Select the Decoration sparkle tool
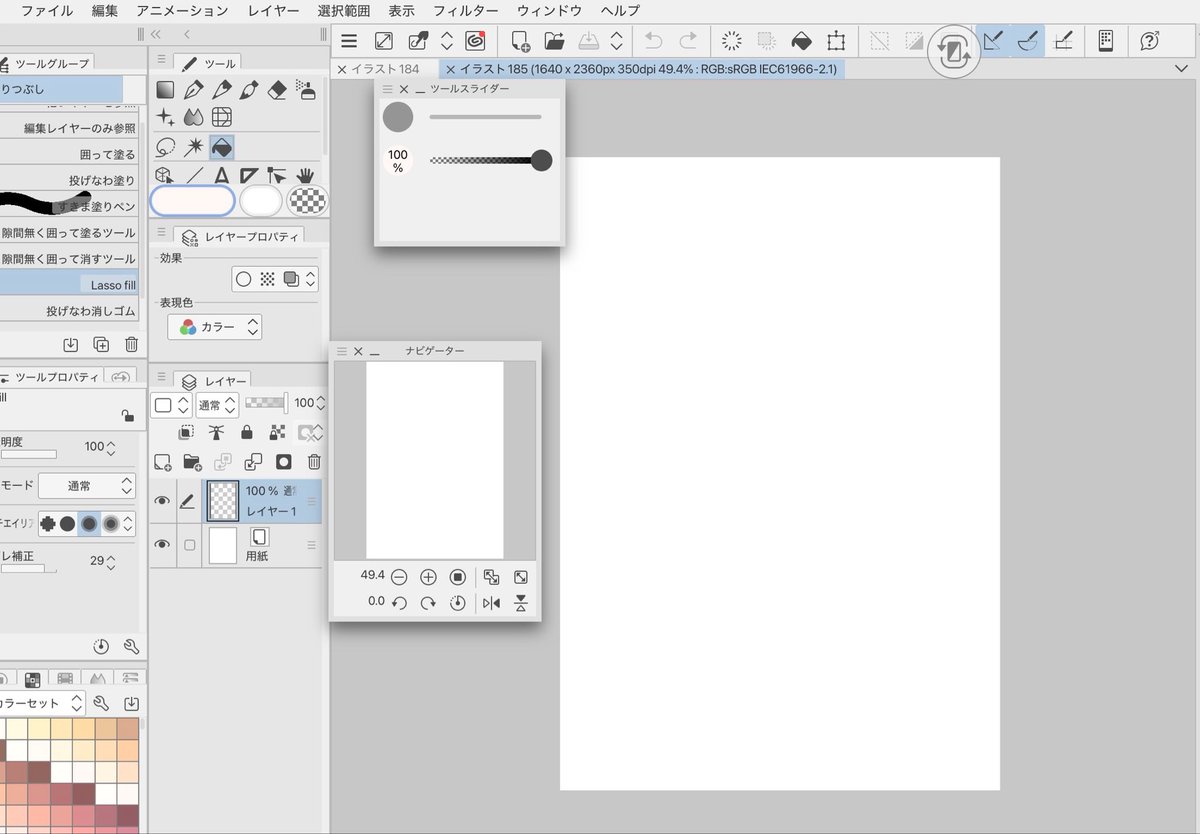Screen dimensions: 1200x834 pos(165,118)
